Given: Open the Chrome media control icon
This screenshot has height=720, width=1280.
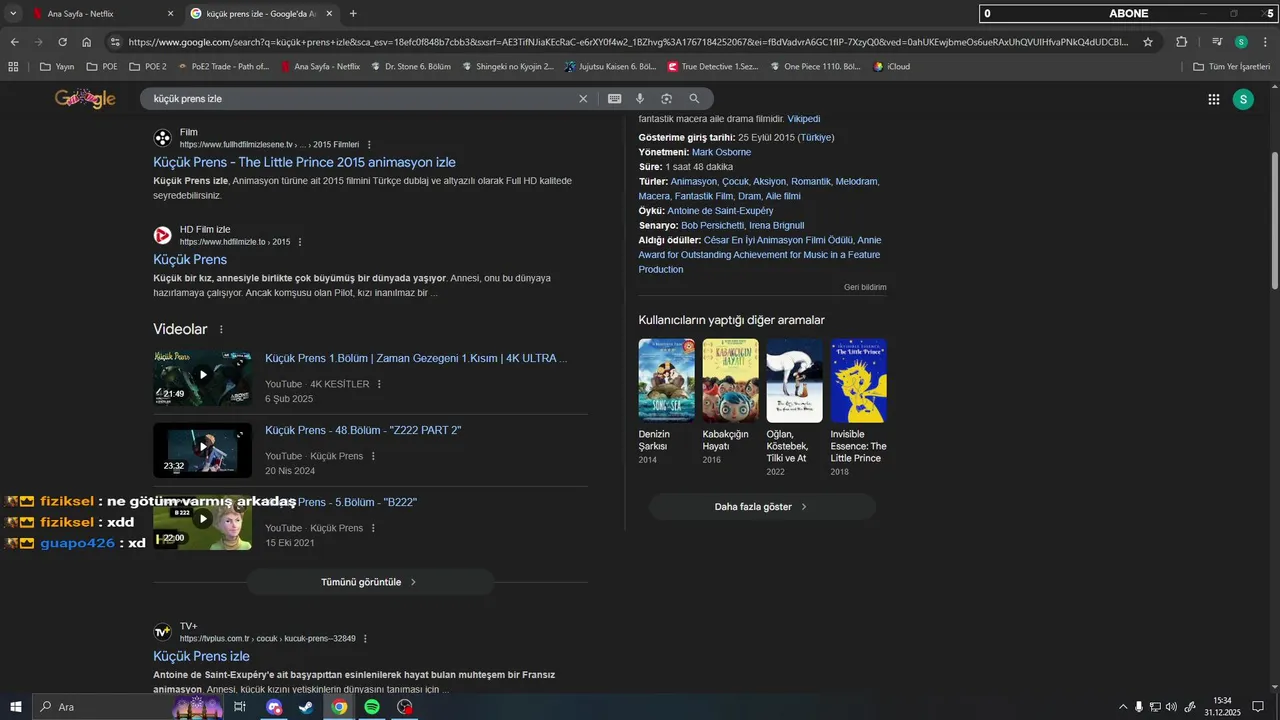Looking at the screenshot, I should tap(1217, 42).
